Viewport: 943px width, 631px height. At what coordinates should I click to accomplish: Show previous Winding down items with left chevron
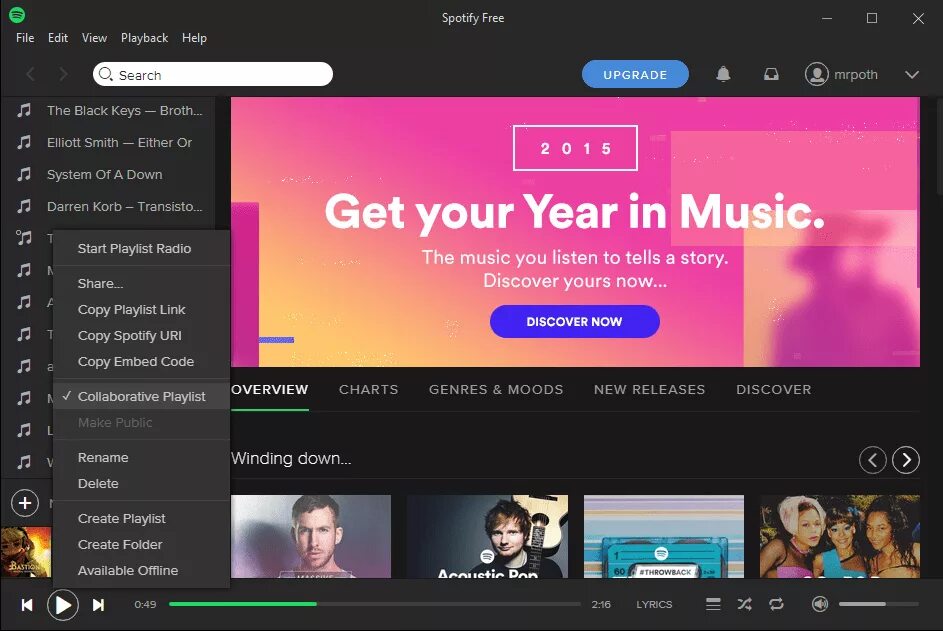873,460
